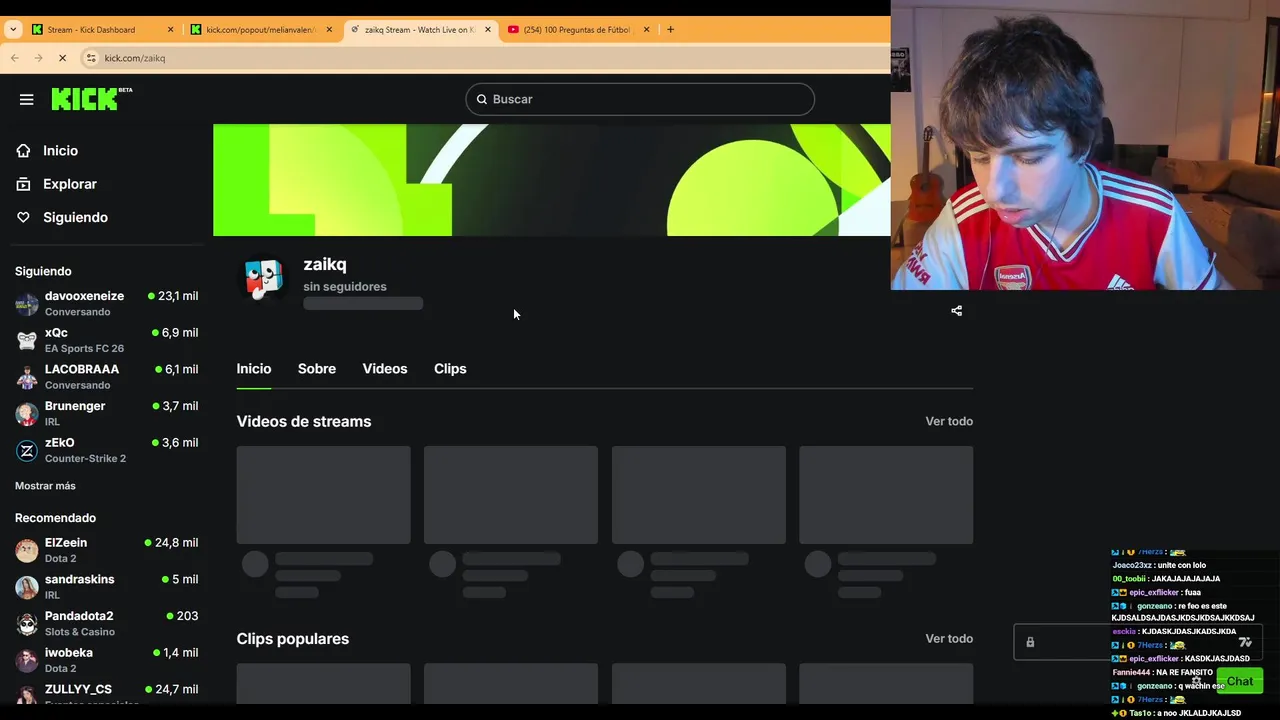Click Ver todo for Videos de streams

949,422
